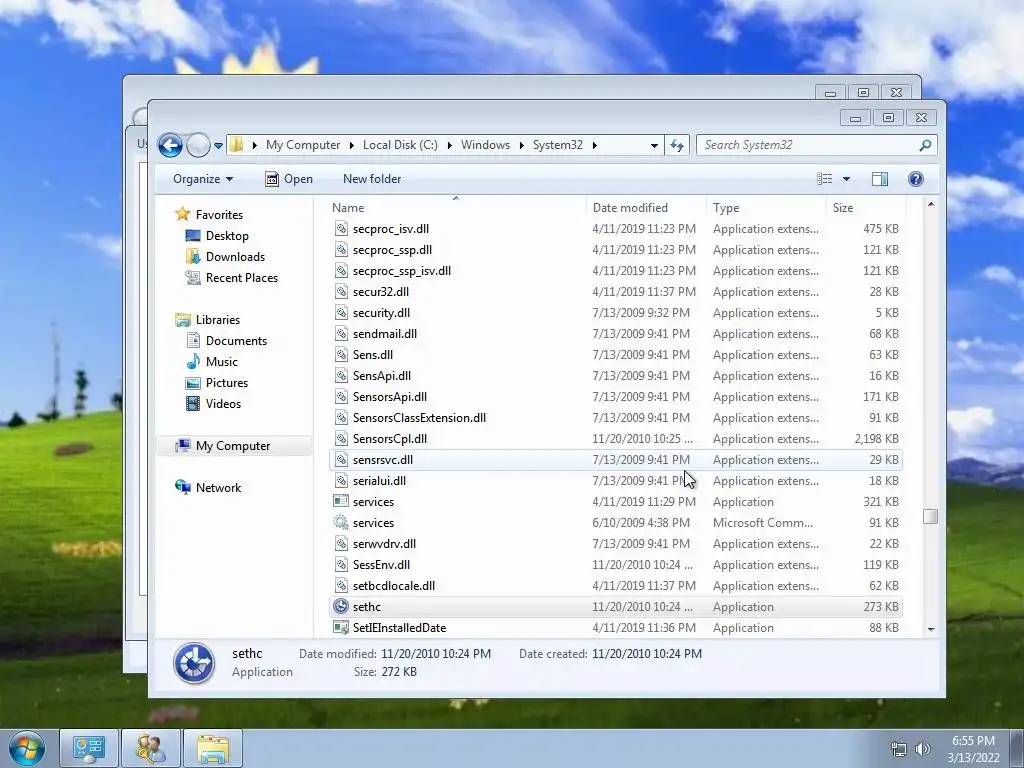Change your view icon button

(x=825, y=179)
